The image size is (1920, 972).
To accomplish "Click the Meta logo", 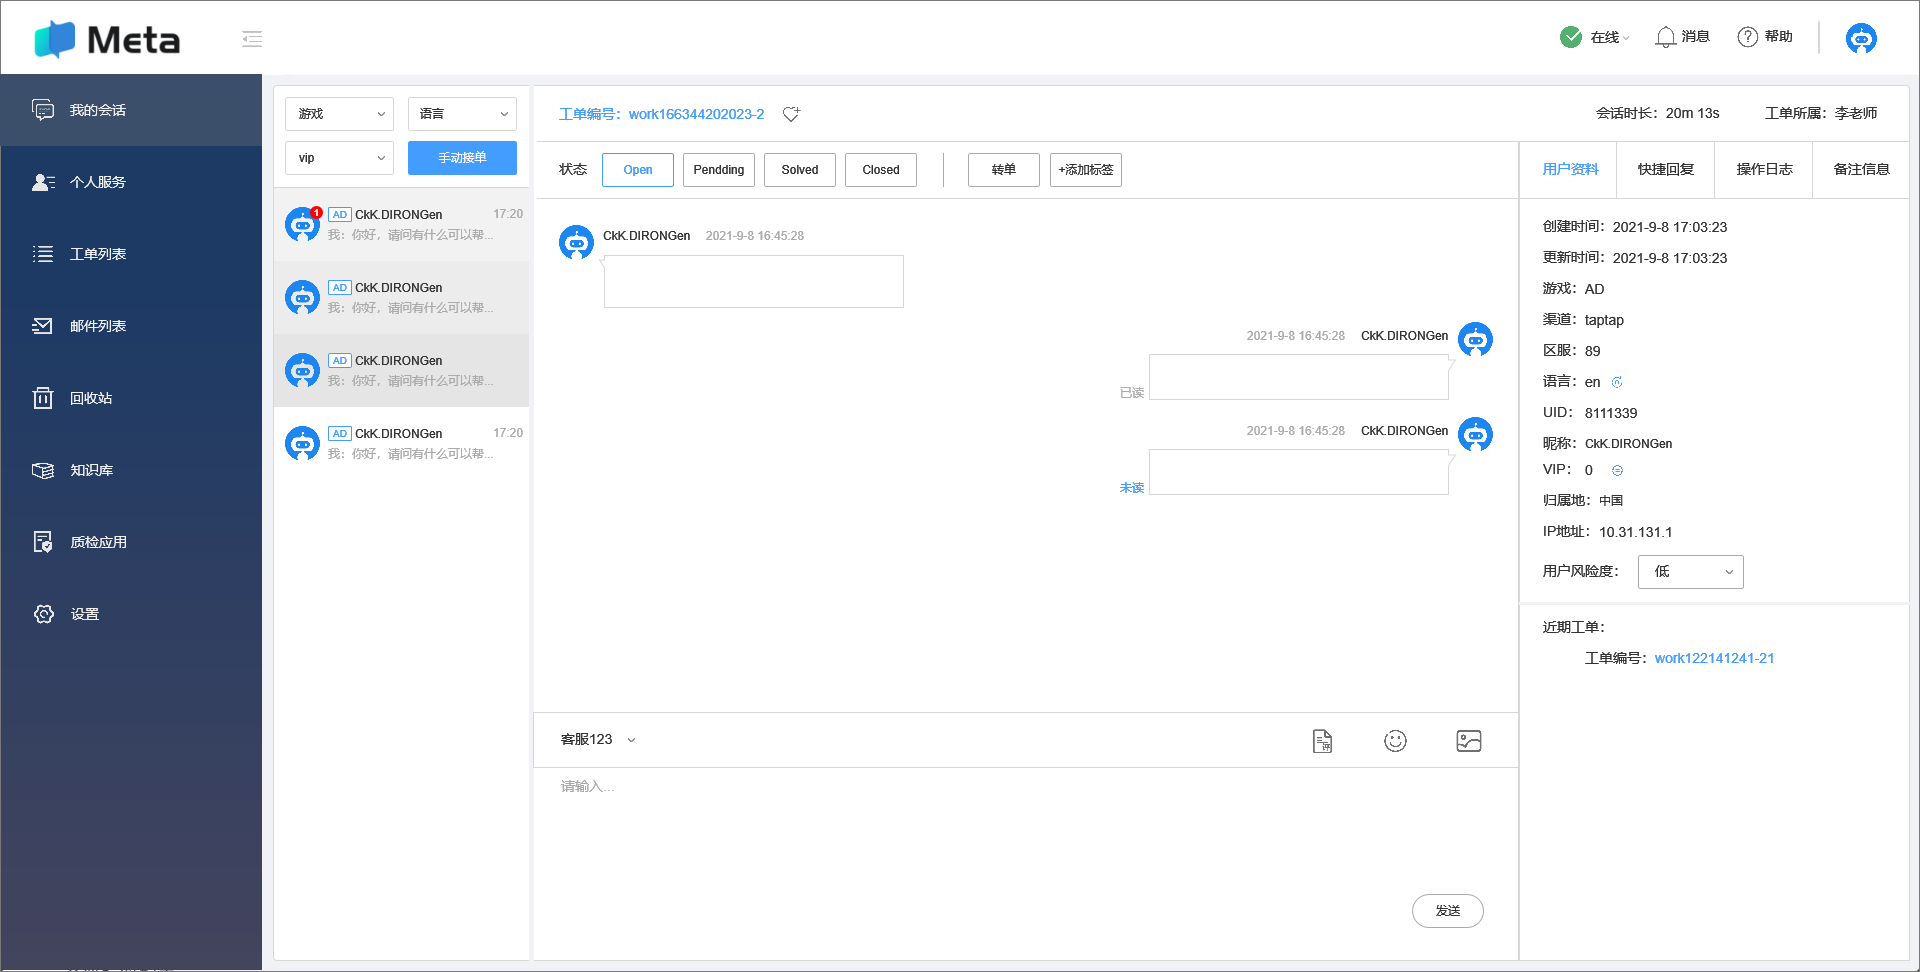I will pyautogui.click(x=107, y=39).
